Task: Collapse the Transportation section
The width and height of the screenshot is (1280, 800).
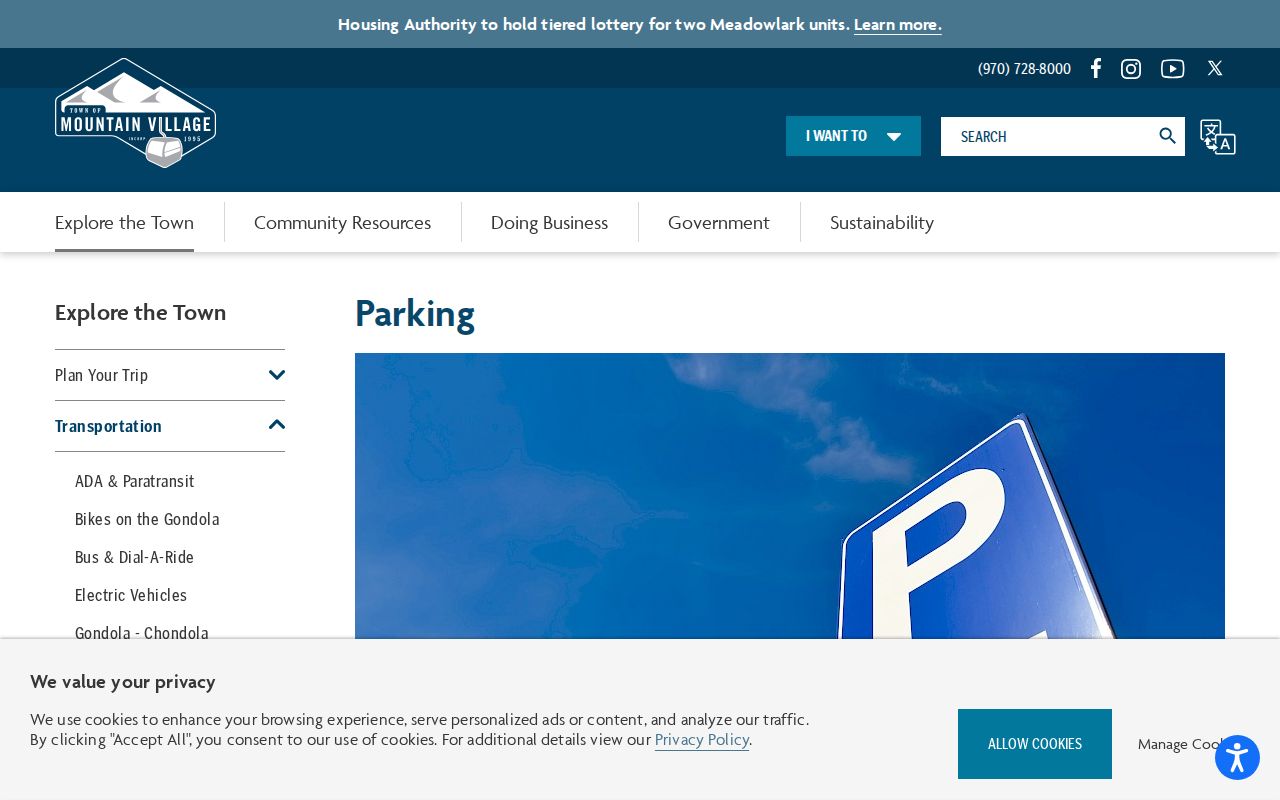Action: pyautogui.click(x=277, y=425)
